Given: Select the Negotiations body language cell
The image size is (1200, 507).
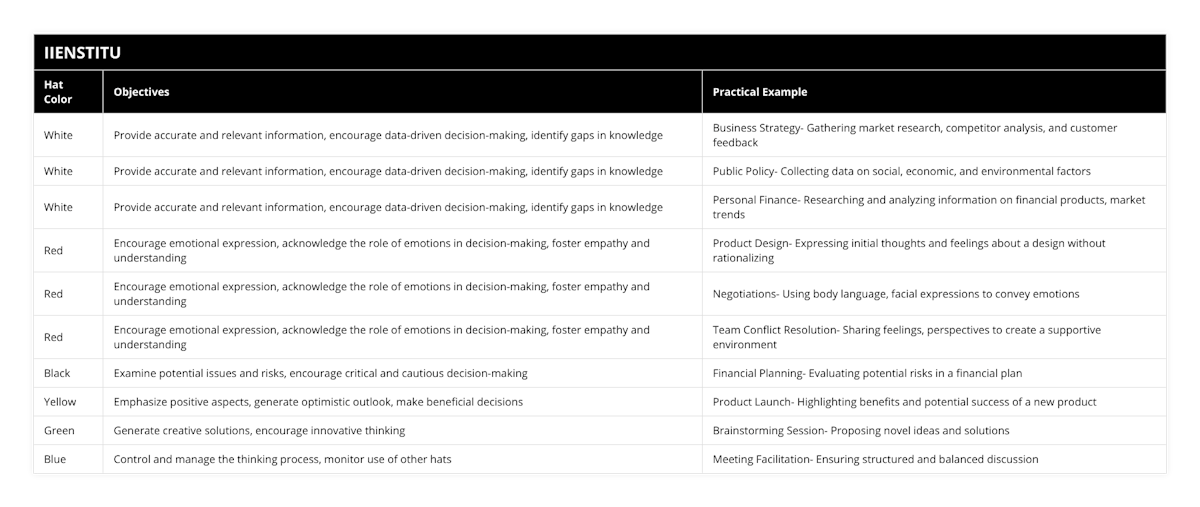Looking at the screenshot, I should pos(895,294).
